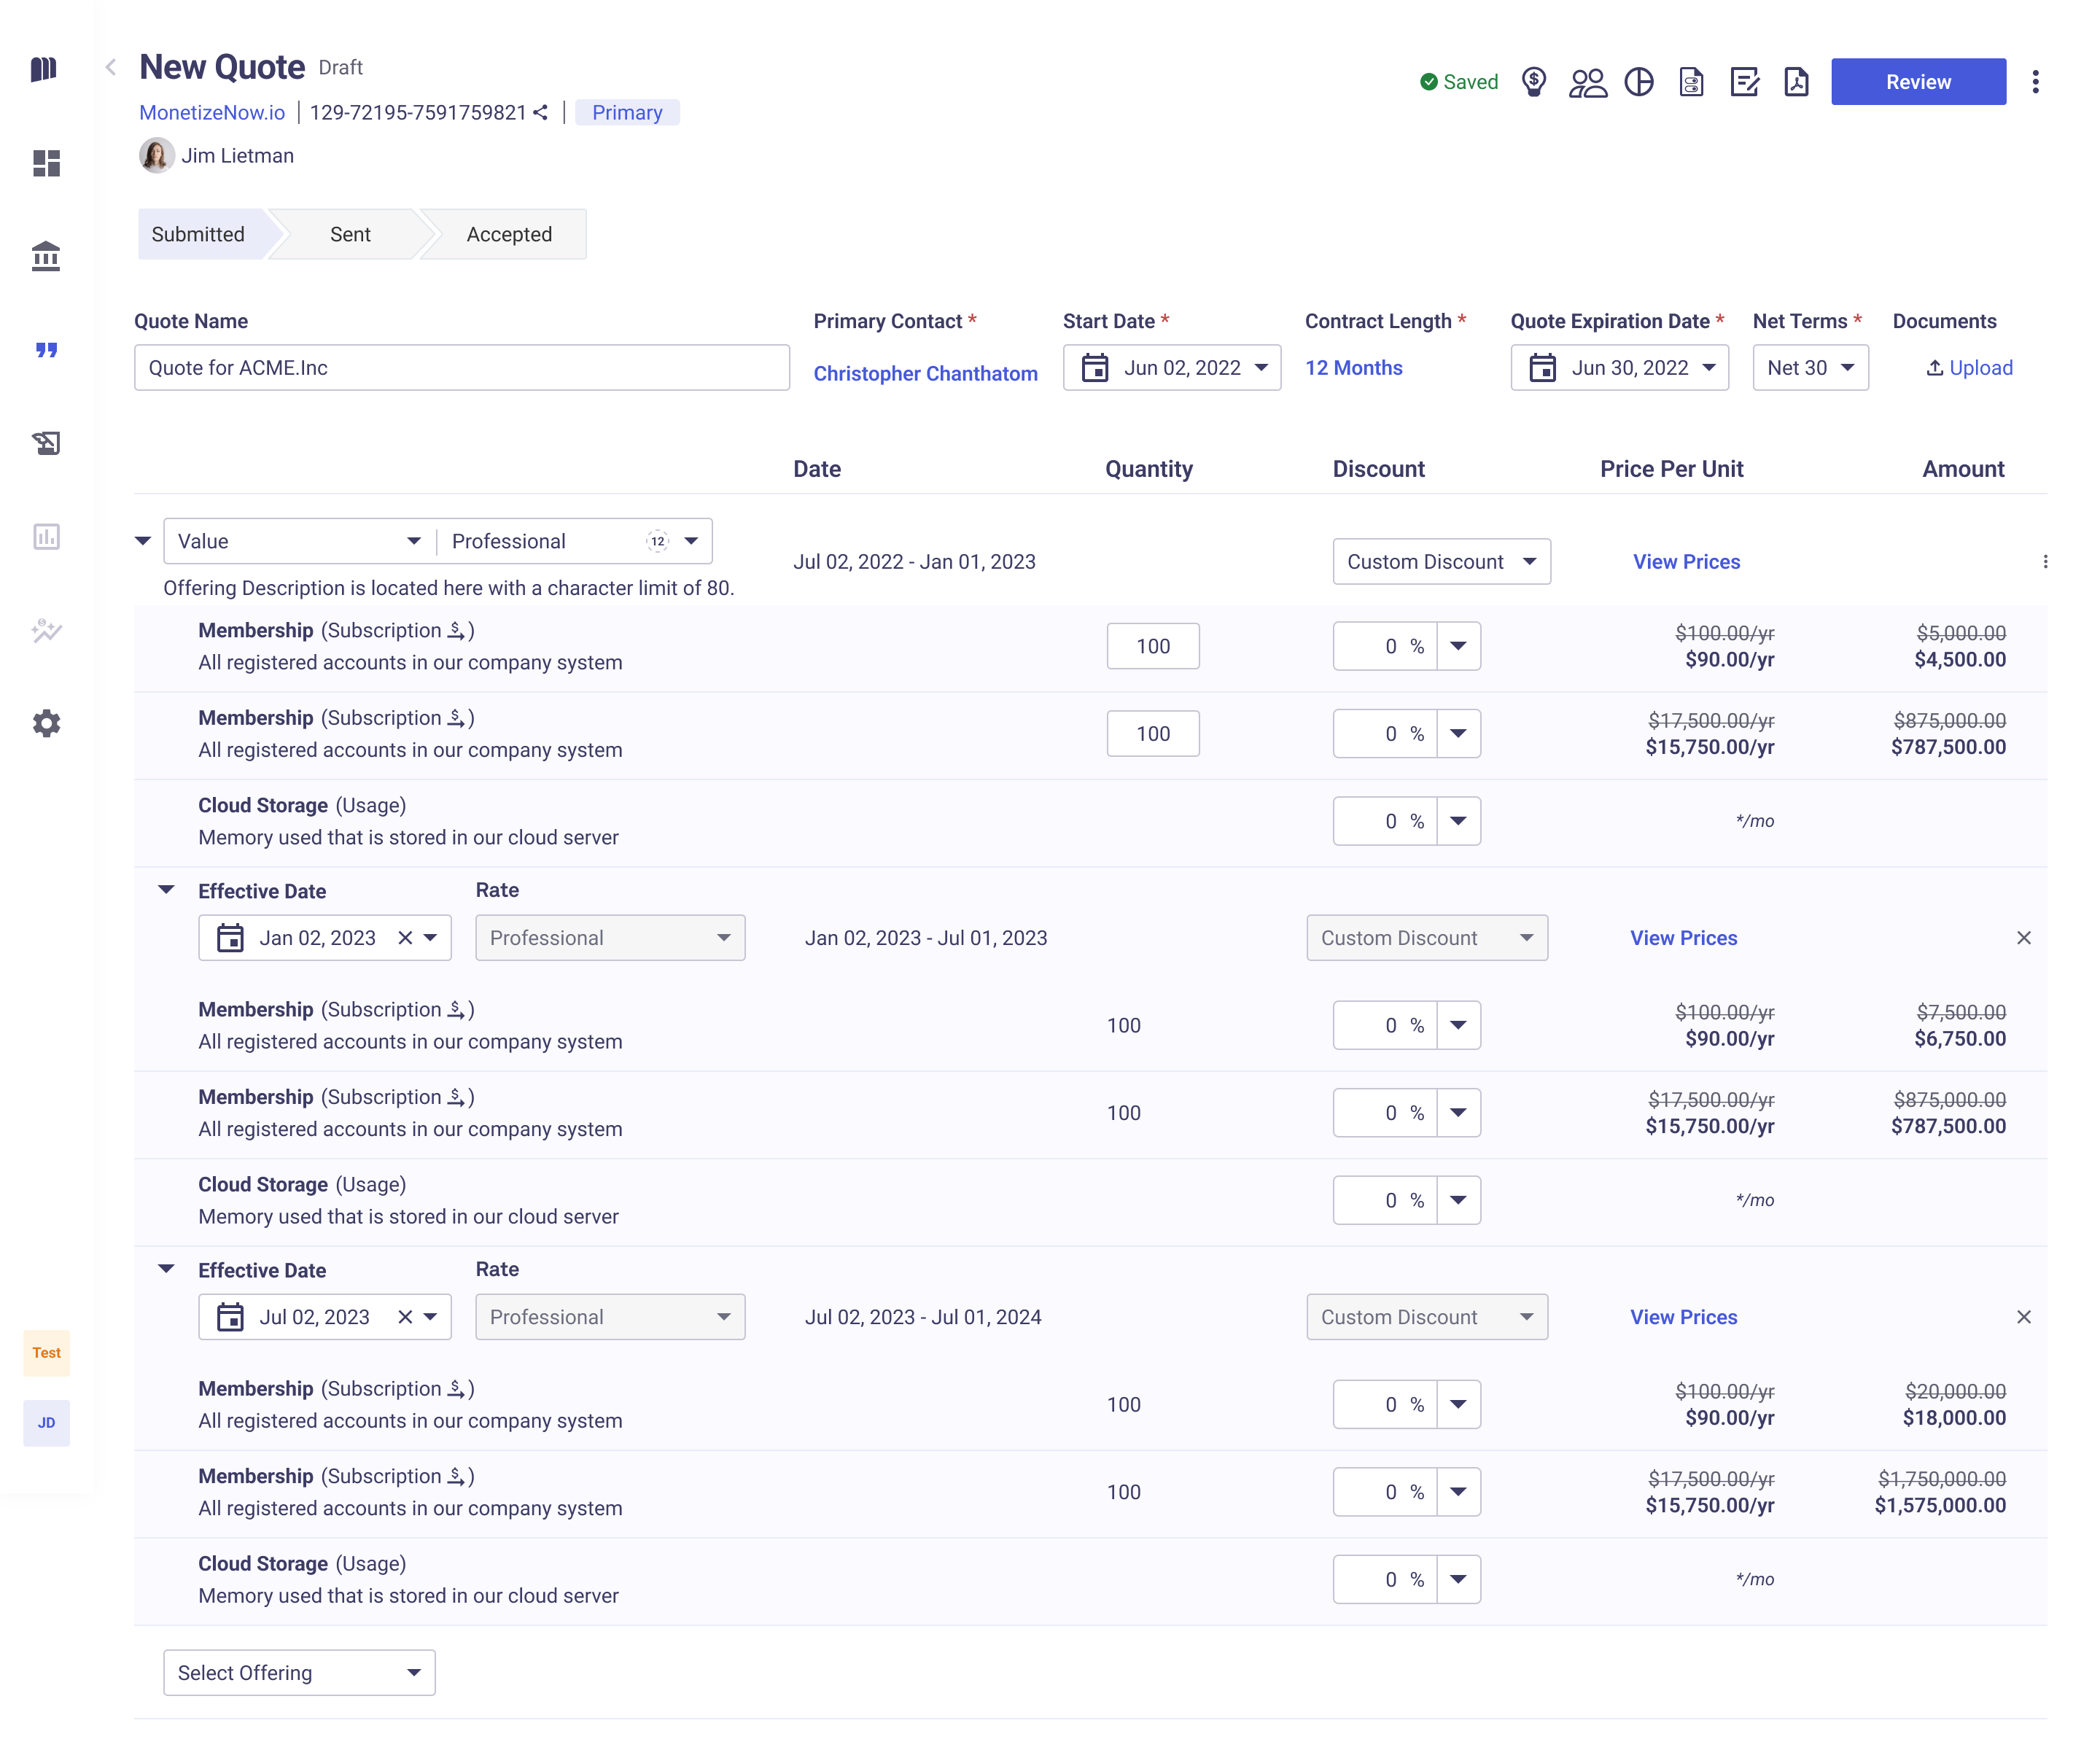Click the first Membership quantity field
This screenshot has height=1750, width=2100.
pyautogui.click(x=1153, y=646)
